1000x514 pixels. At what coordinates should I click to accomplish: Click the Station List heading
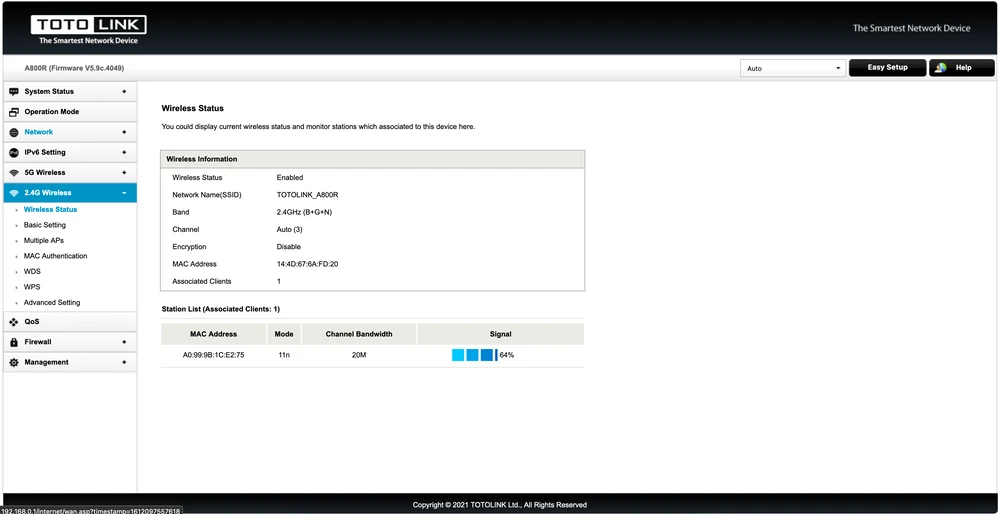pos(221,309)
